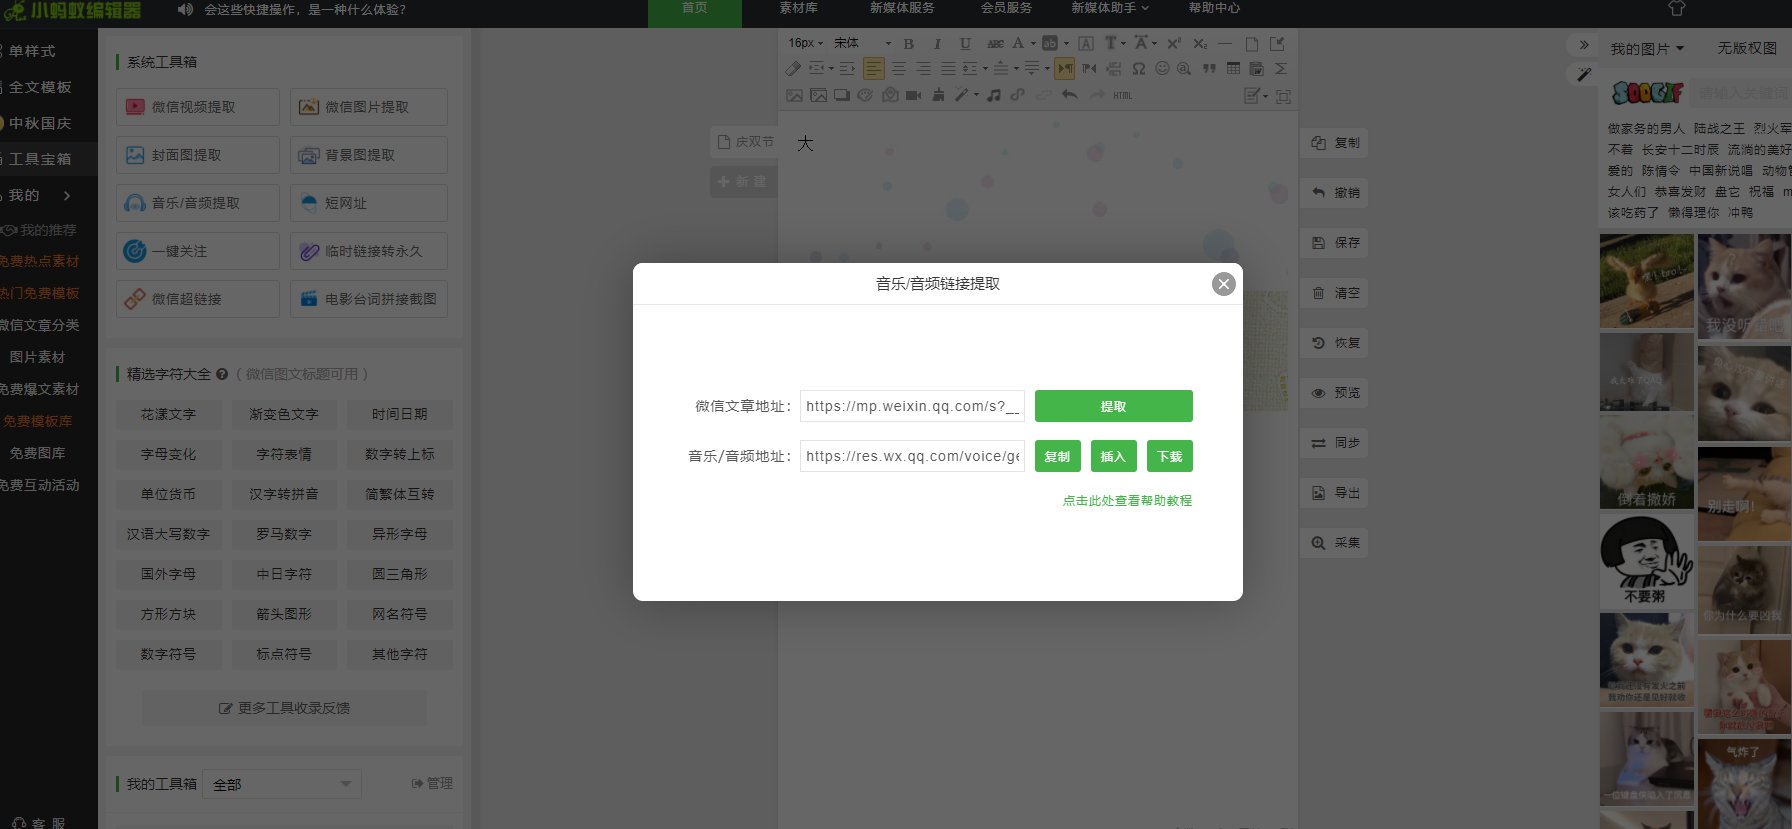Open the emoji smiley picker
This screenshot has height=829, width=1792.
[x=1162, y=68]
